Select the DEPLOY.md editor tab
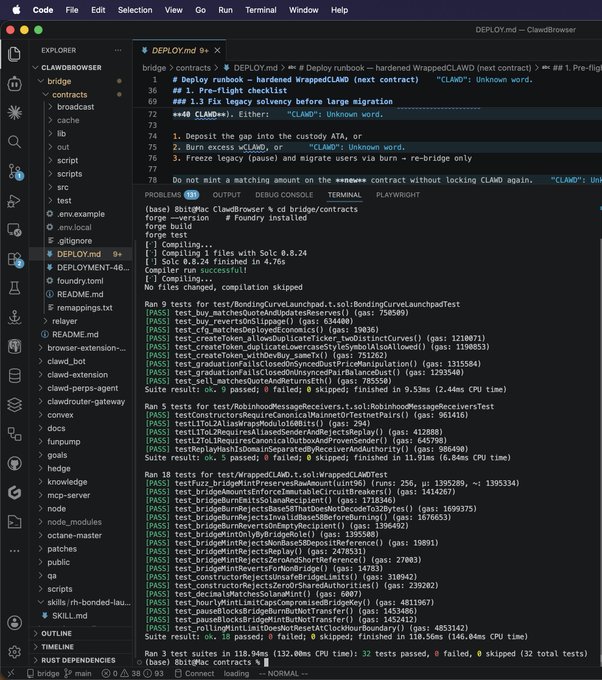The height and width of the screenshot is (680, 602). (180, 51)
